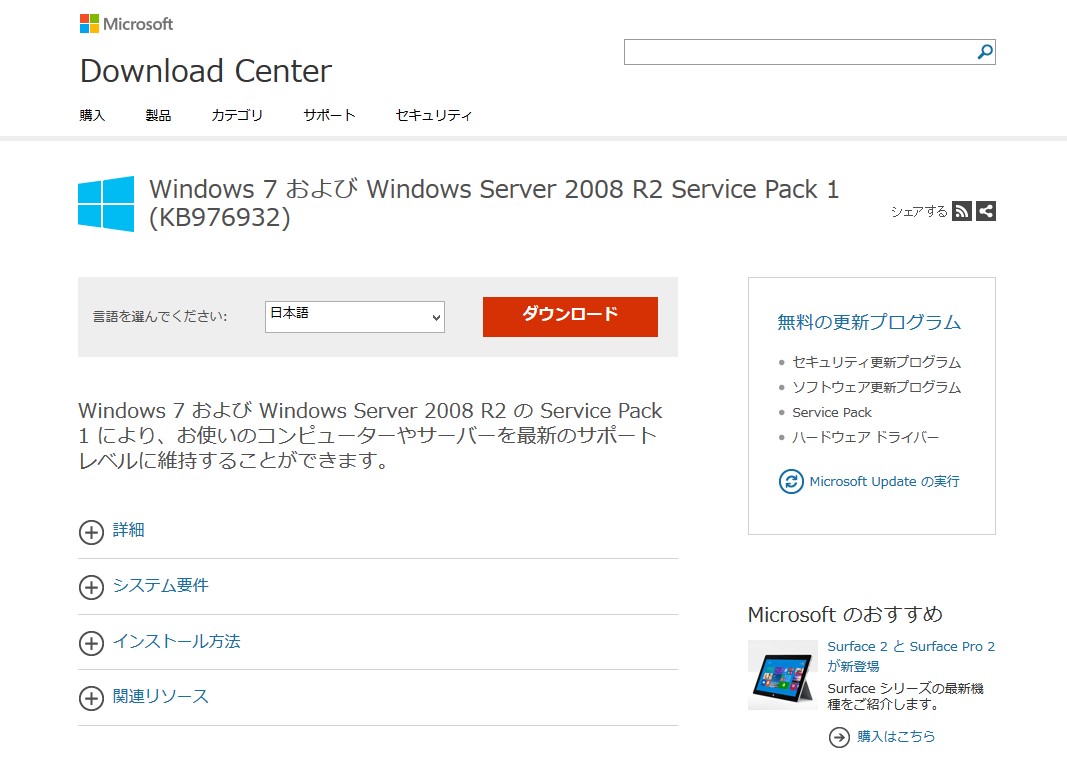Click the Microsoft logo in header
This screenshot has width=1067, height=773.
click(126, 23)
